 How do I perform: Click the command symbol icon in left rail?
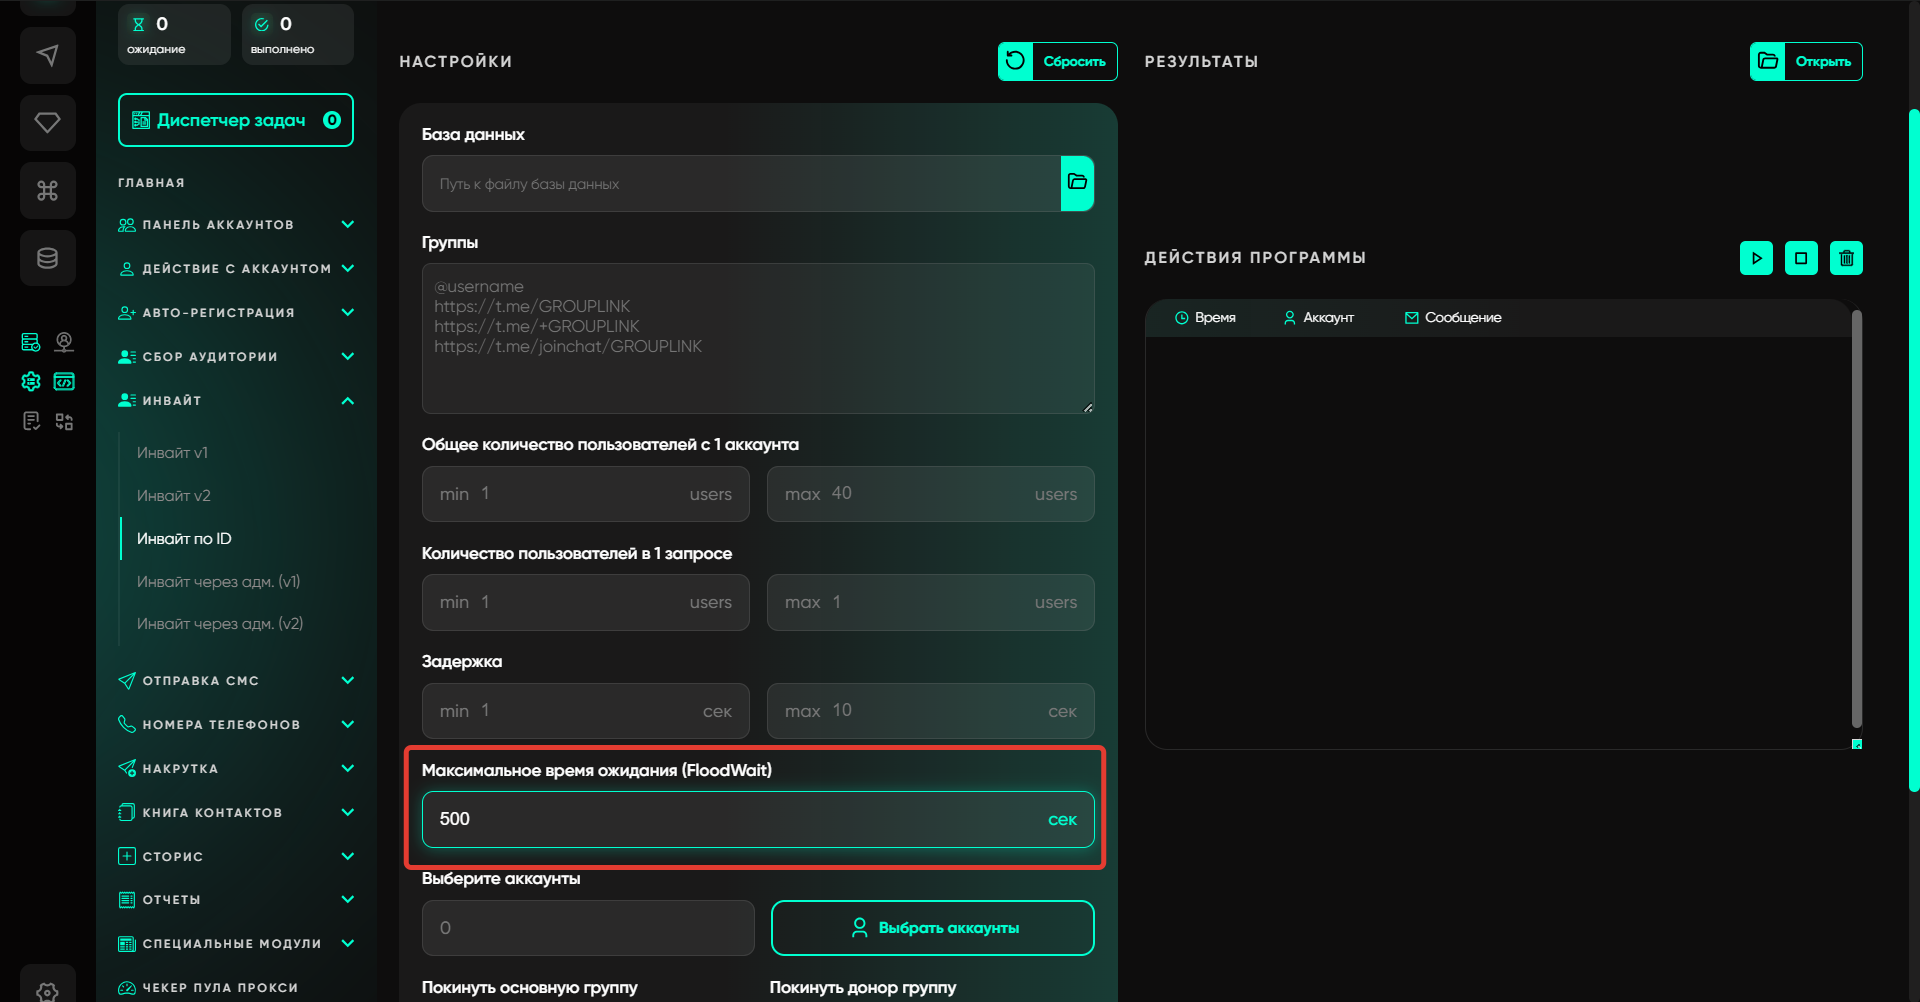pos(47,190)
